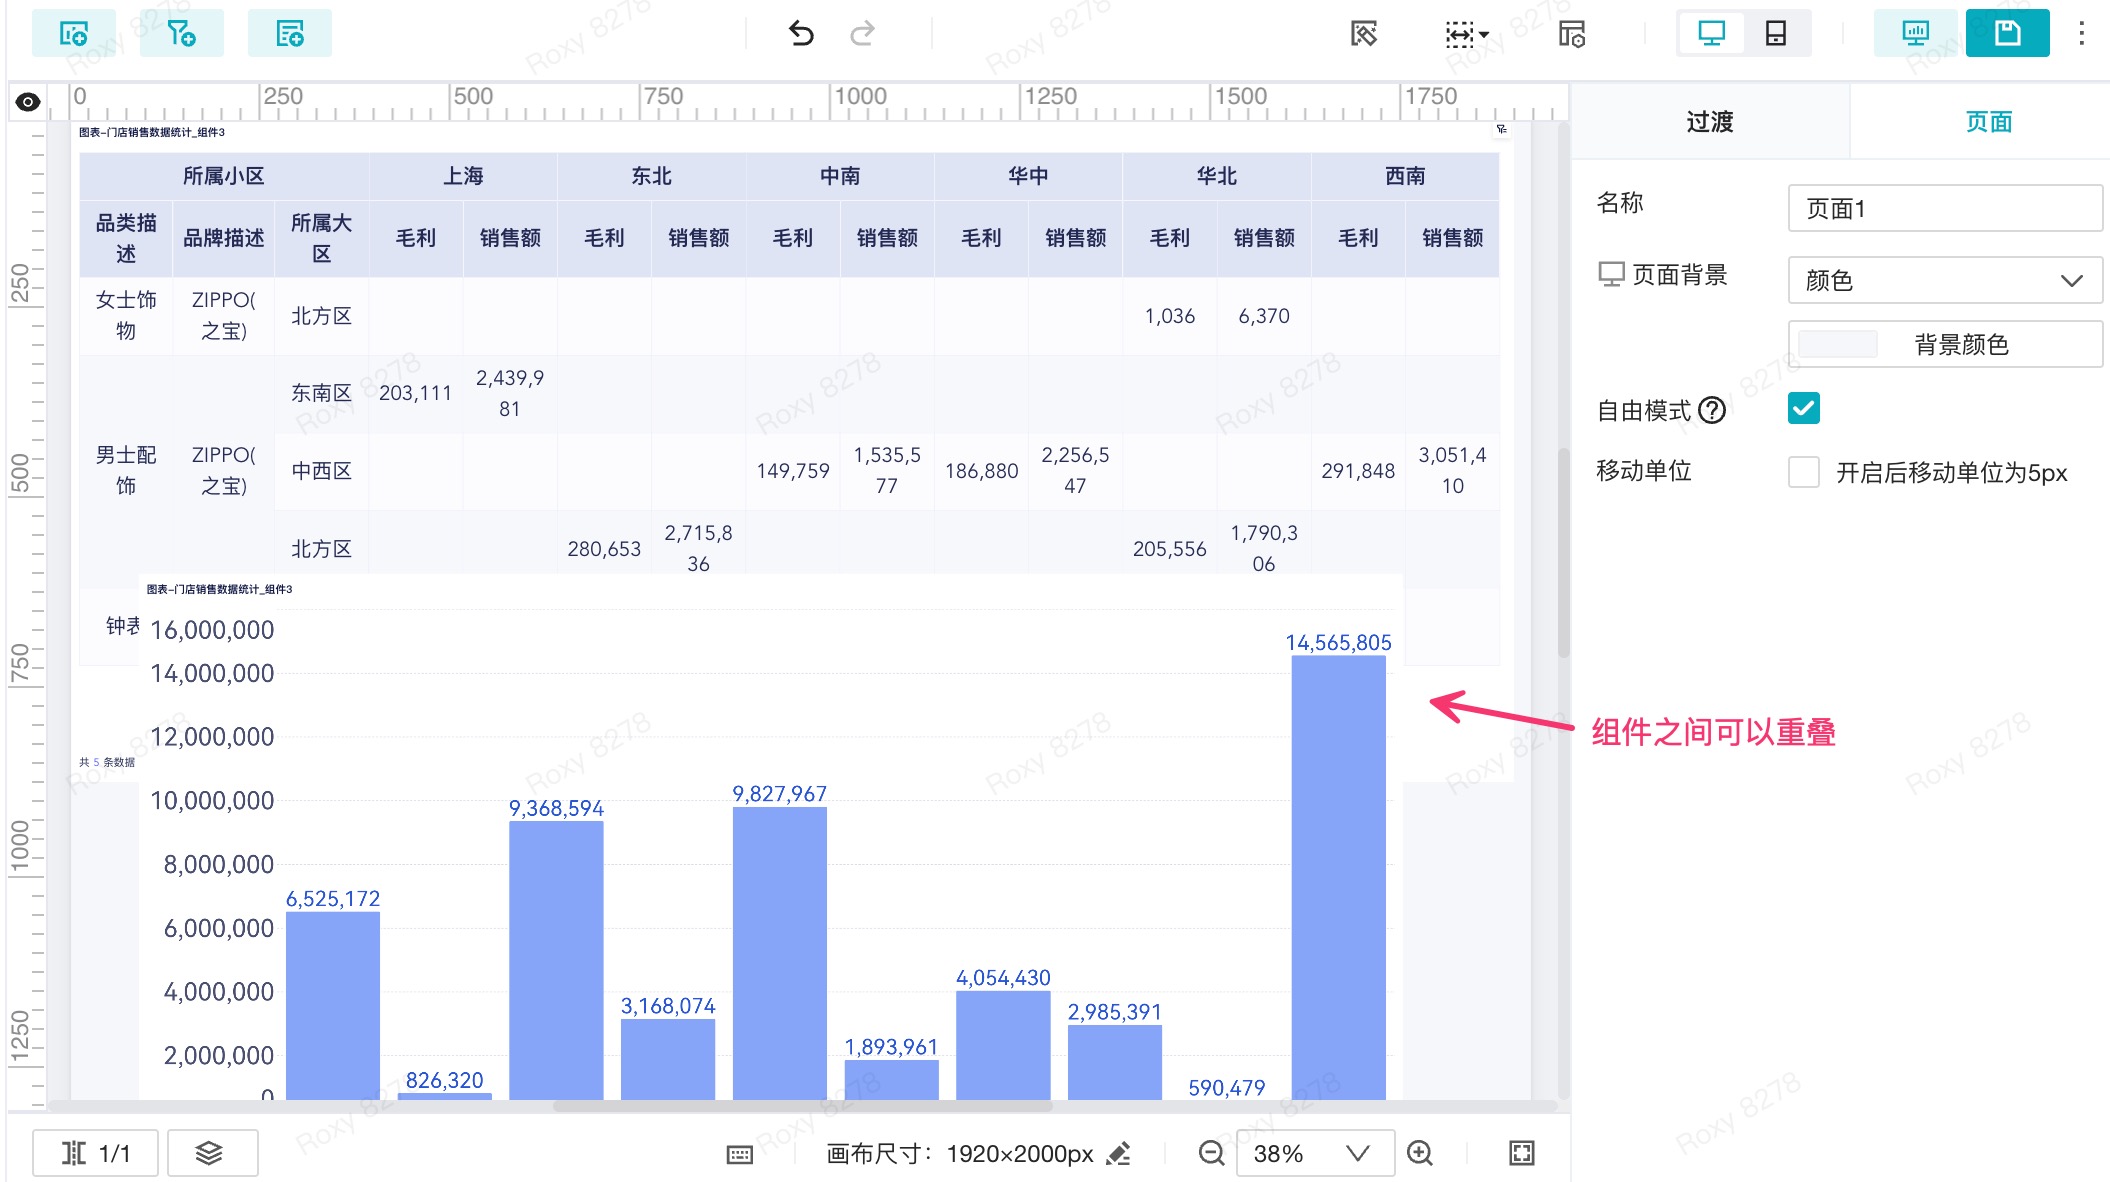Click the redo arrow icon
Image resolution: width=2110 pixels, height=1182 pixels.
click(862, 33)
